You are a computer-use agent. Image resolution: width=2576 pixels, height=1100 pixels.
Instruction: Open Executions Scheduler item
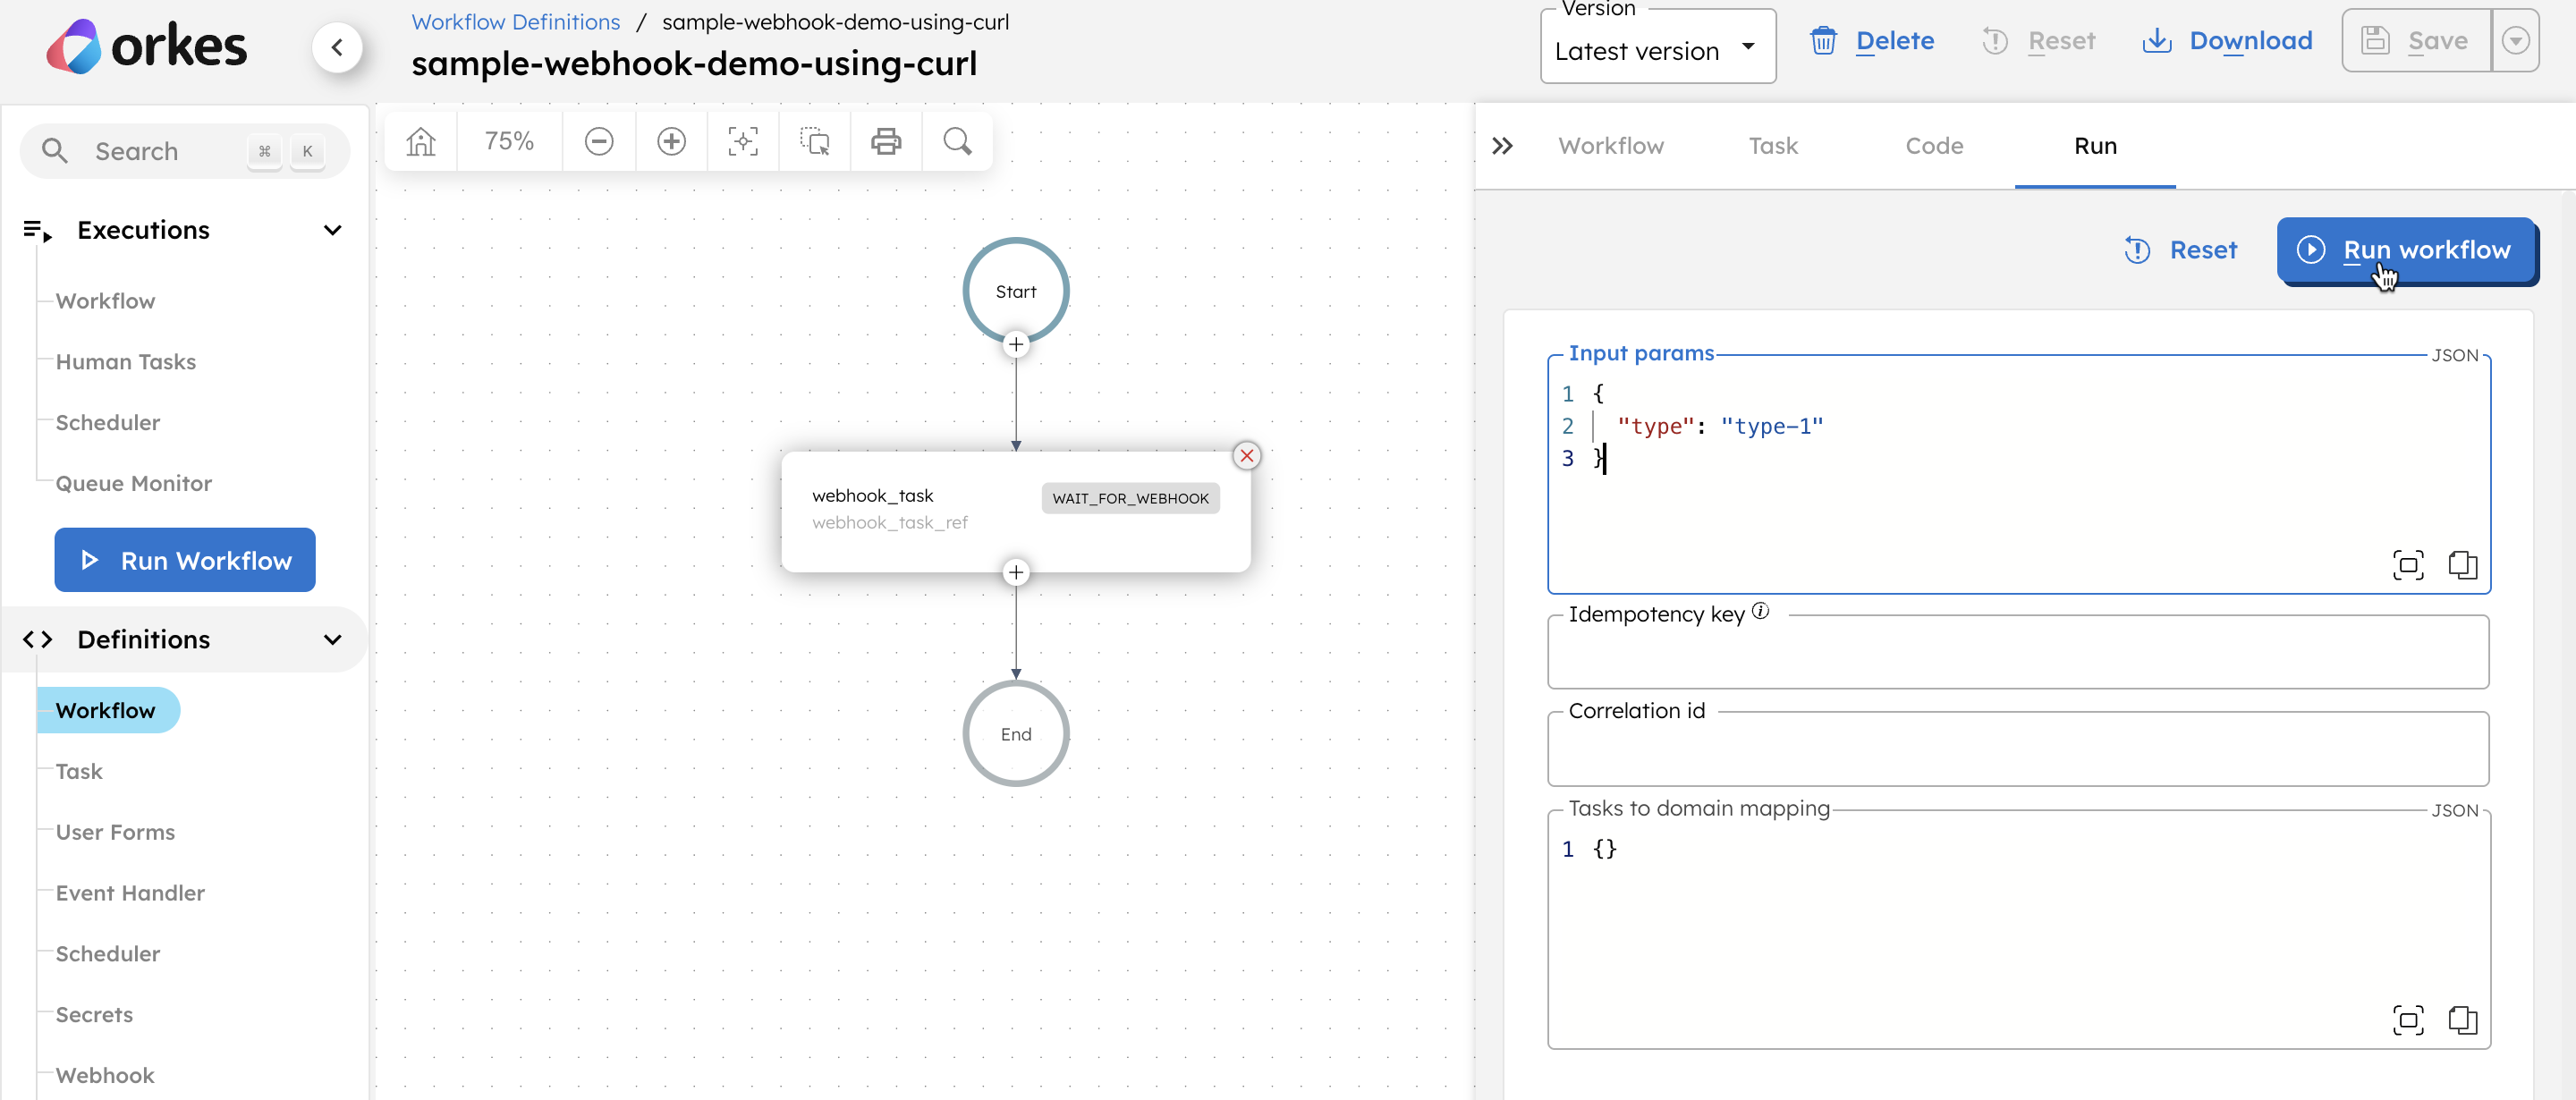[x=108, y=423]
